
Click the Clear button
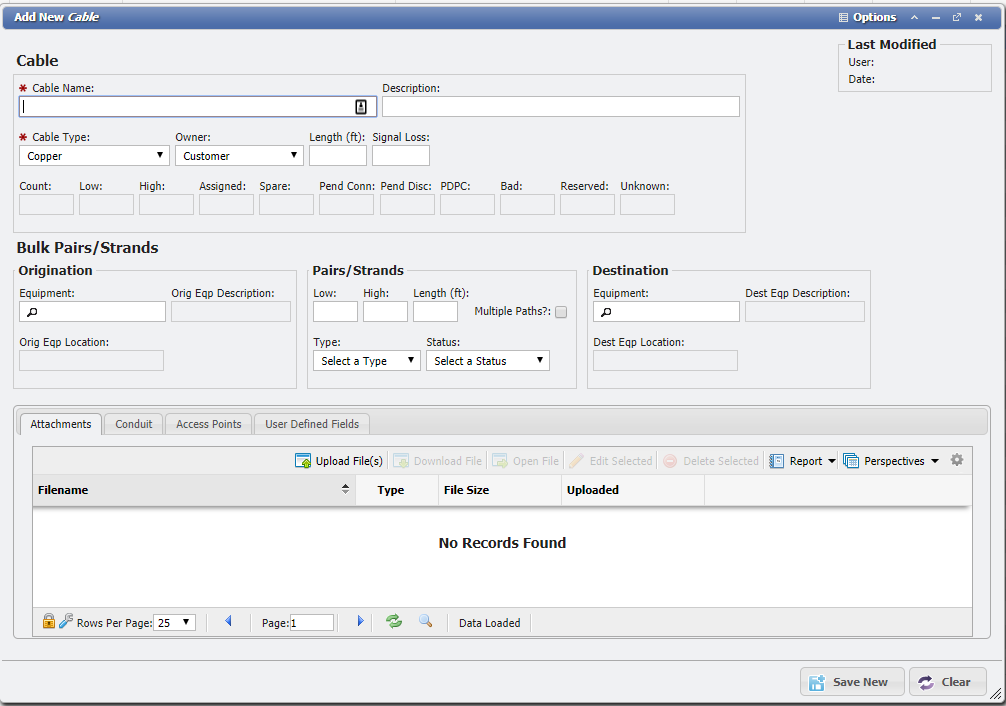point(948,682)
